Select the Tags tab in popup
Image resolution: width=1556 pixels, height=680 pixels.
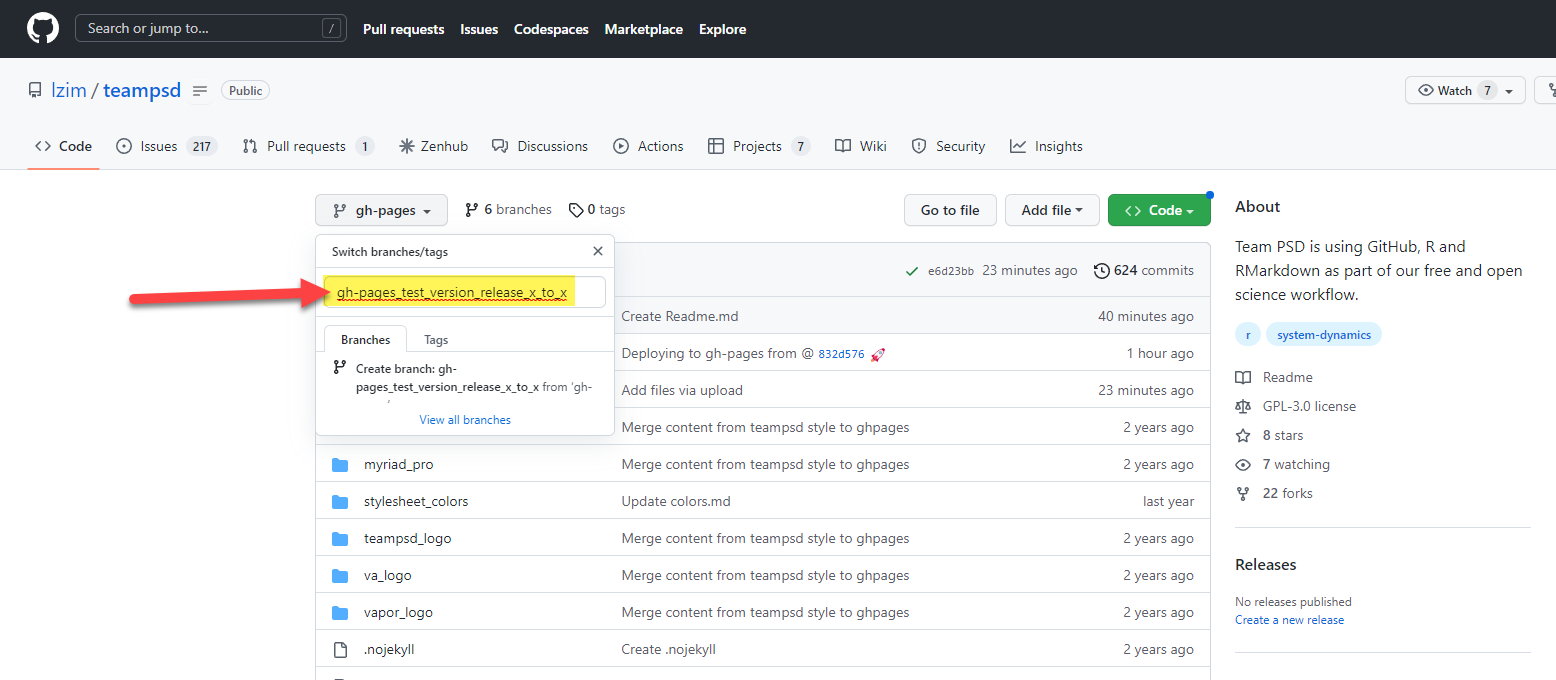[x=436, y=339]
